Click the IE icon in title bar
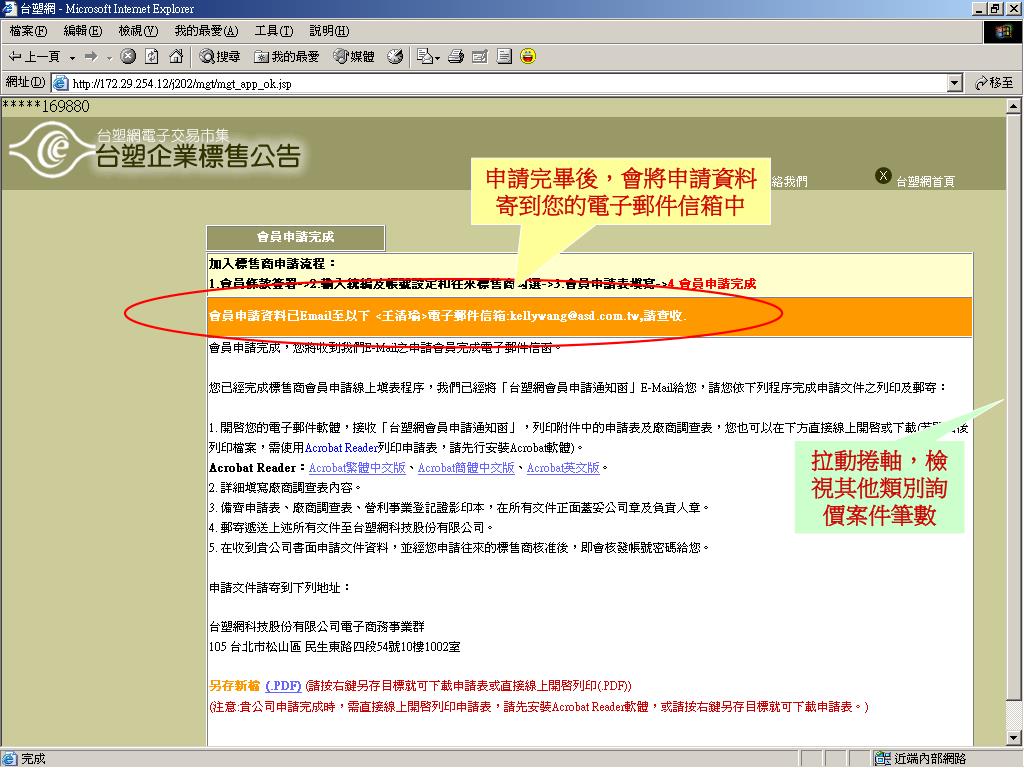Image resolution: width=1024 pixels, height=768 pixels. (x=9, y=8)
